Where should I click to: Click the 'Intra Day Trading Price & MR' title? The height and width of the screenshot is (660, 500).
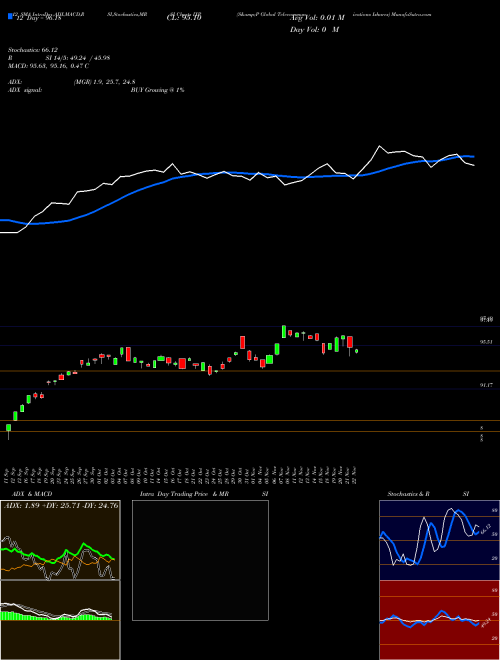(184, 494)
